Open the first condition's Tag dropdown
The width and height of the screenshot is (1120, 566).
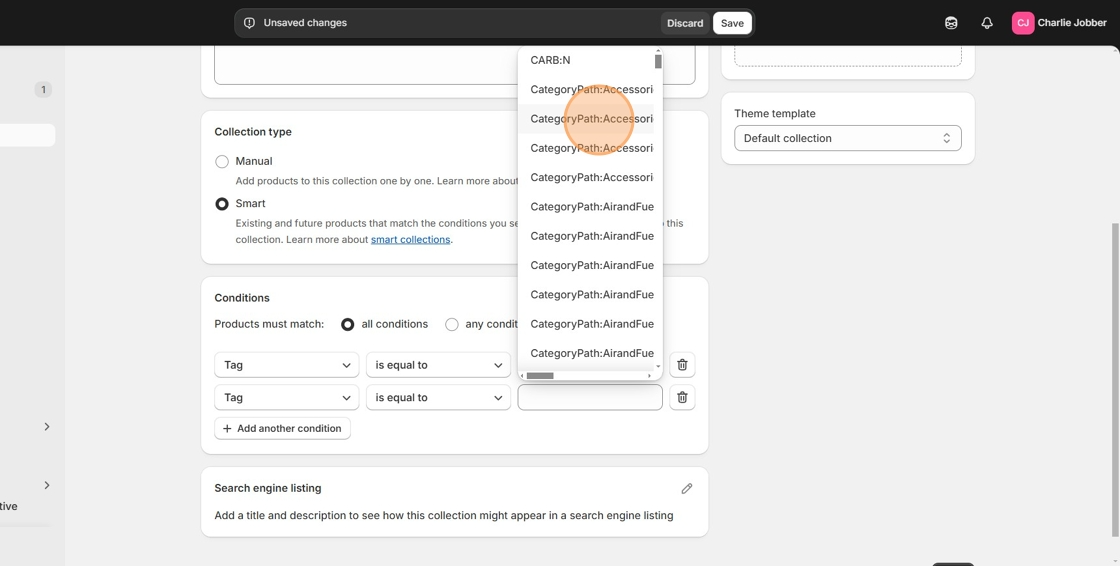coord(286,364)
